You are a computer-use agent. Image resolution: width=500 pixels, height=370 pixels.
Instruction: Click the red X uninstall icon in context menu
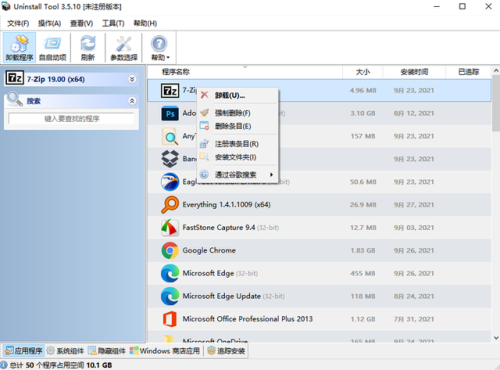pyautogui.click(x=204, y=95)
